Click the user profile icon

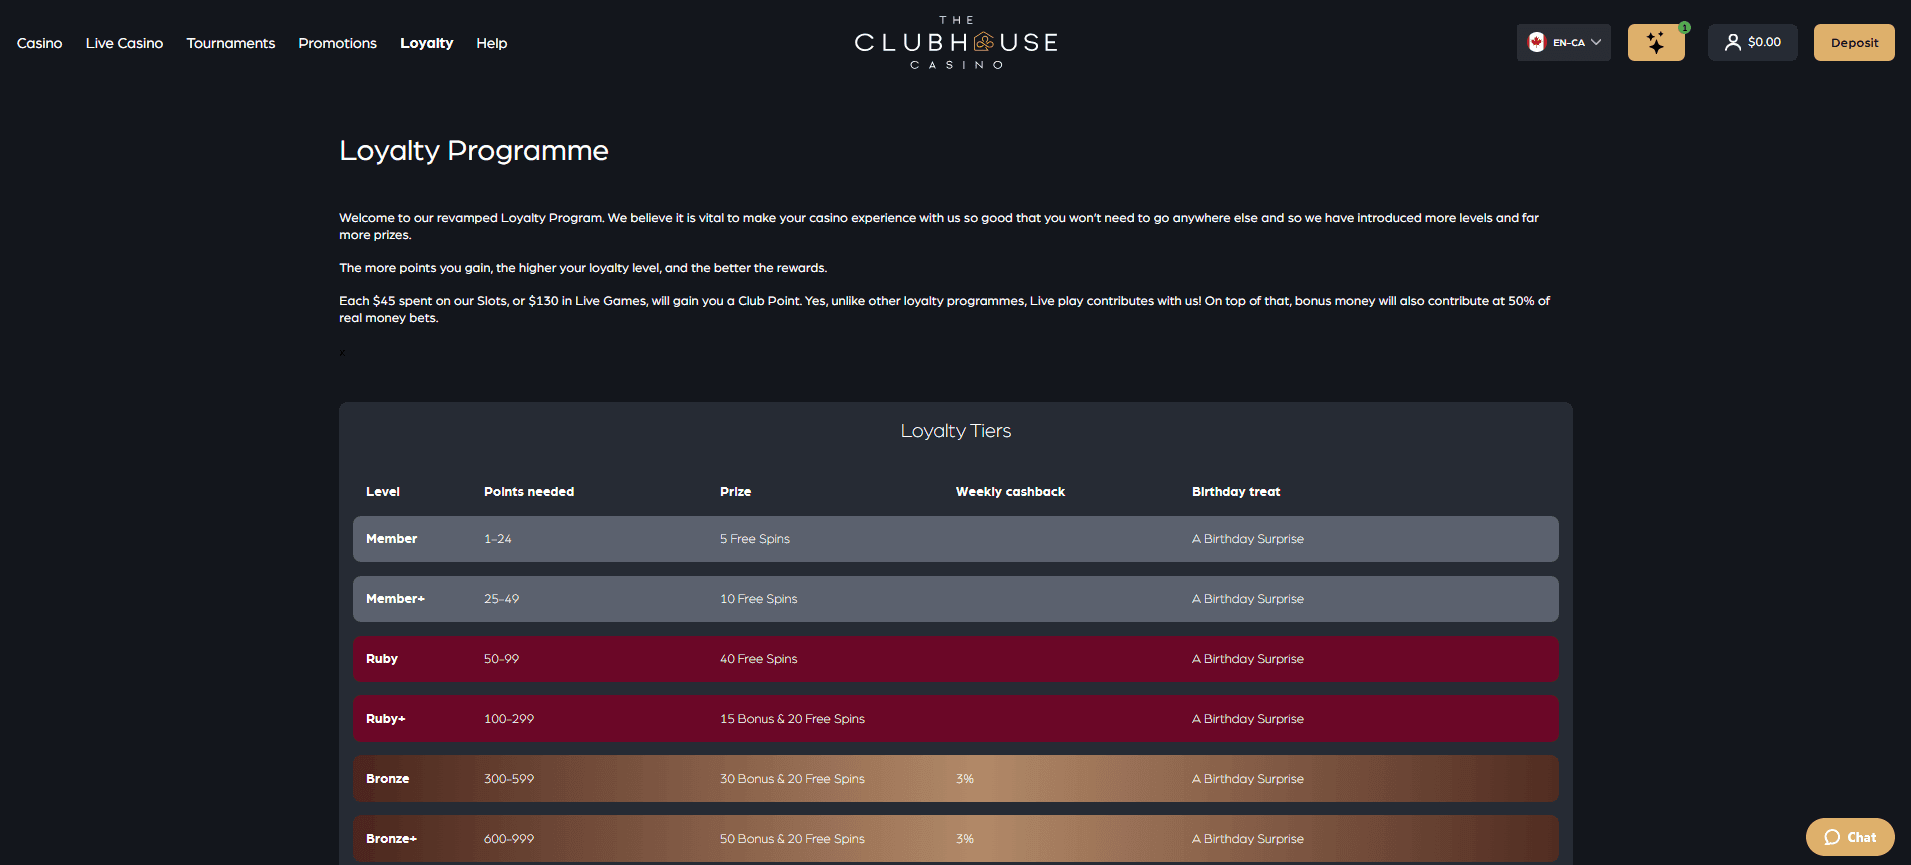(1733, 42)
